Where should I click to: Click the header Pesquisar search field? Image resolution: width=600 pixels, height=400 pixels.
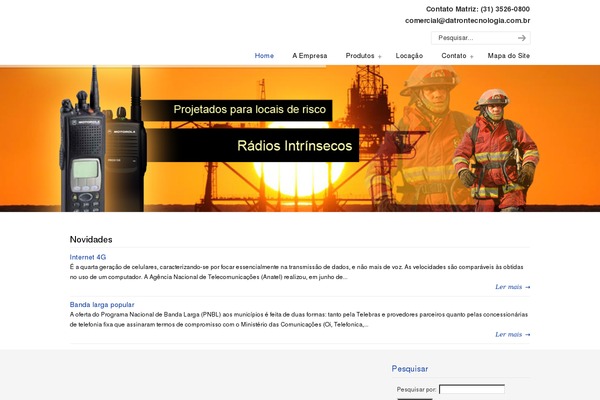pos(472,38)
